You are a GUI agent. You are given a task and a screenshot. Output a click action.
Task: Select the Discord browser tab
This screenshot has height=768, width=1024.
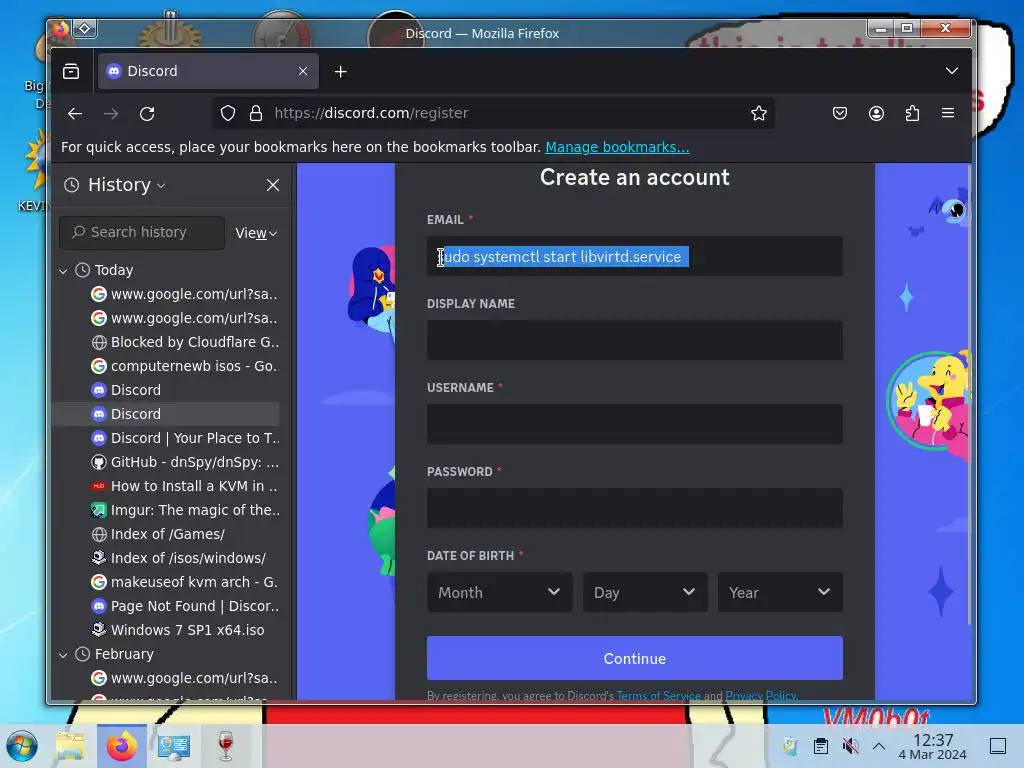click(208, 71)
